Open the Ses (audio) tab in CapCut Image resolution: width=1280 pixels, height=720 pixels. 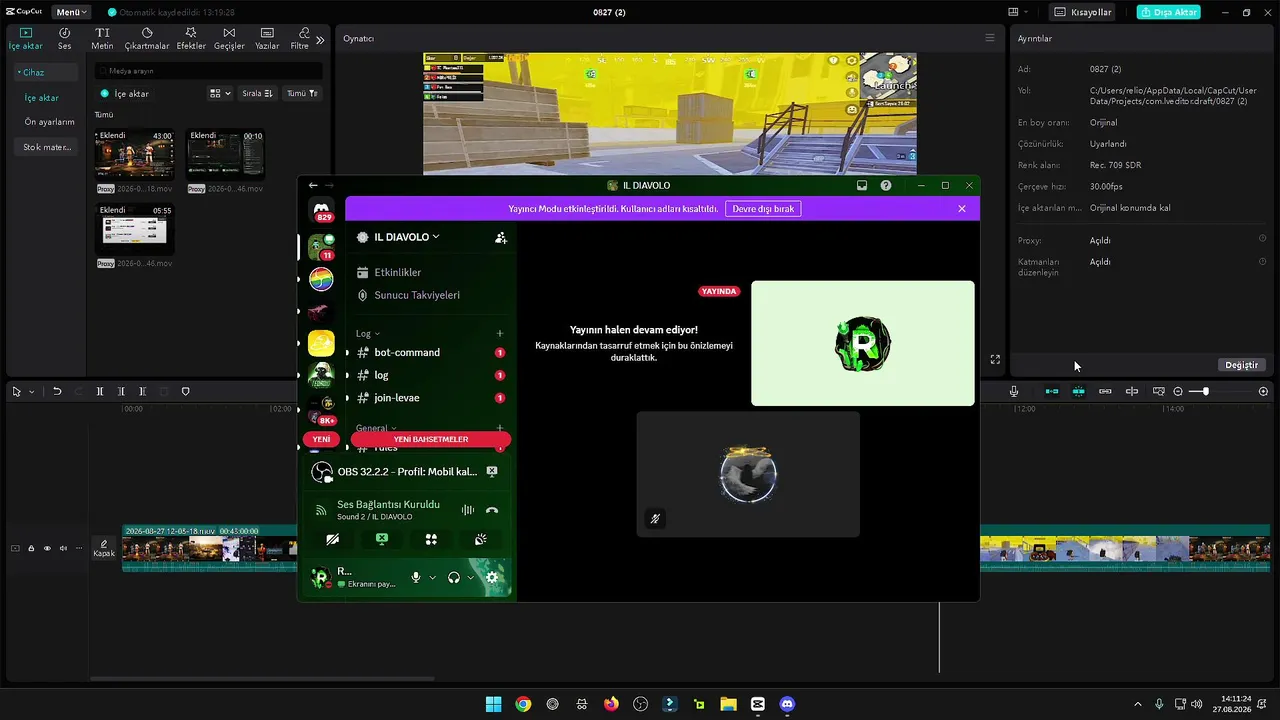click(64, 38)
